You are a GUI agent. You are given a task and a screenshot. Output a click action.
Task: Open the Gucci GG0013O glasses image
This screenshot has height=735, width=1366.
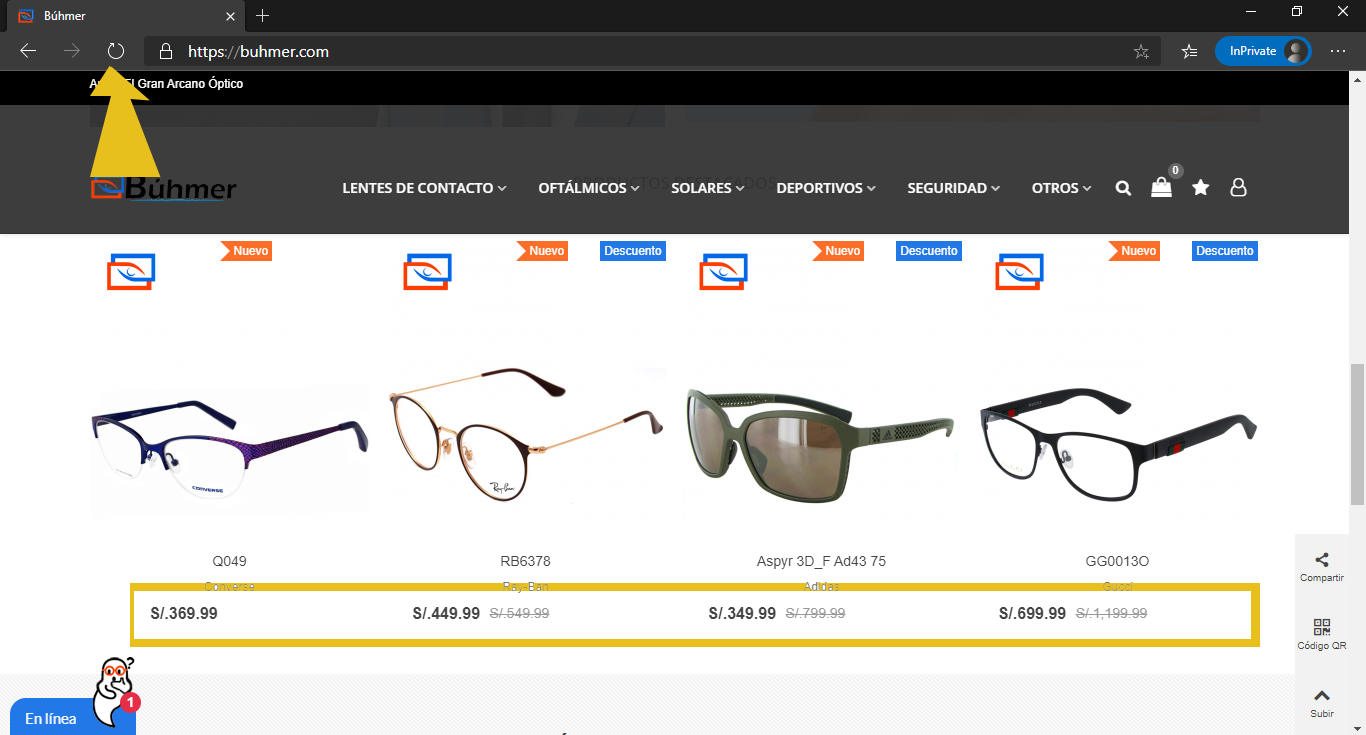tap(1118, 447)
